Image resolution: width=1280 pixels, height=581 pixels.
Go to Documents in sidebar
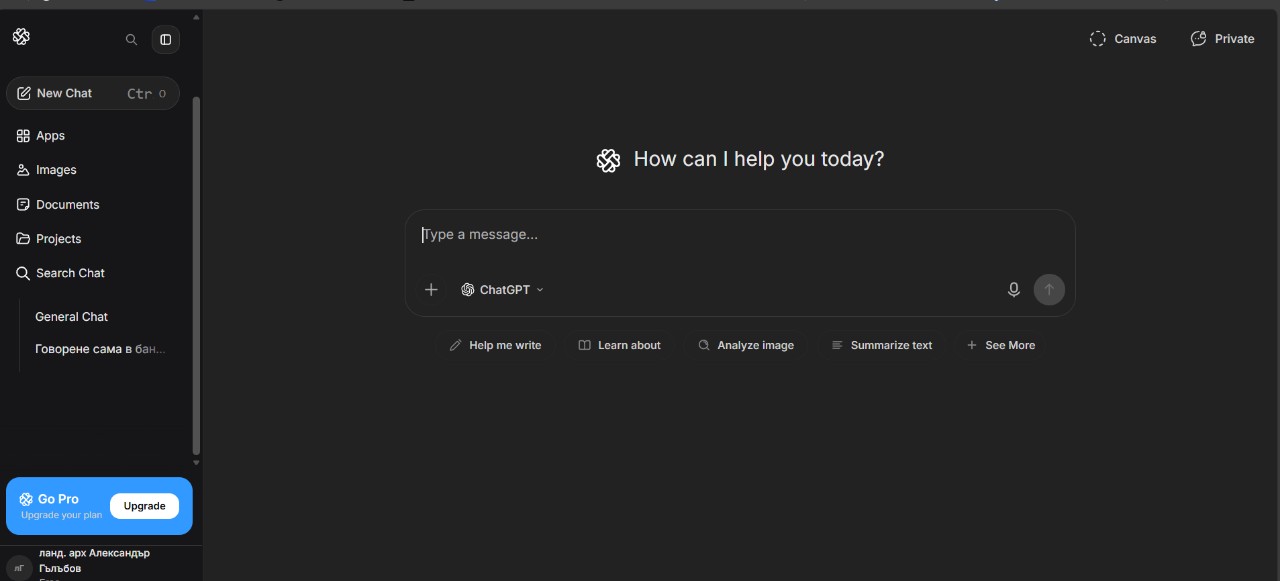point(67,205)
